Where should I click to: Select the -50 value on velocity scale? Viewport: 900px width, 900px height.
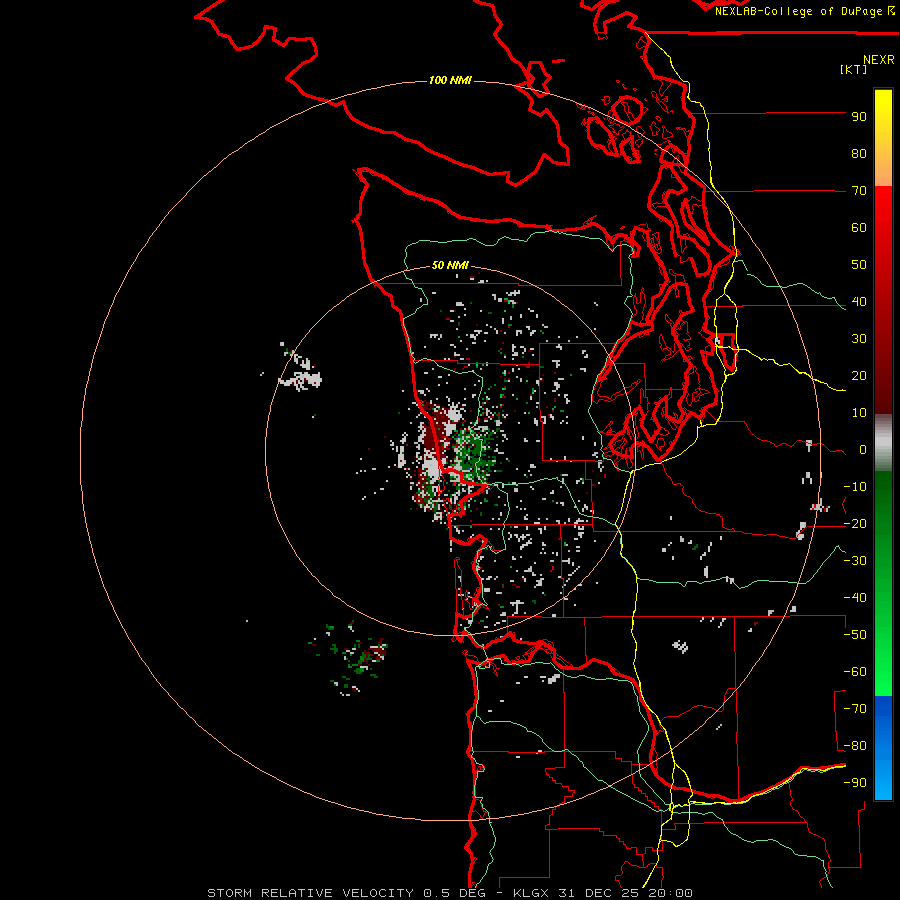click(855, 635)
